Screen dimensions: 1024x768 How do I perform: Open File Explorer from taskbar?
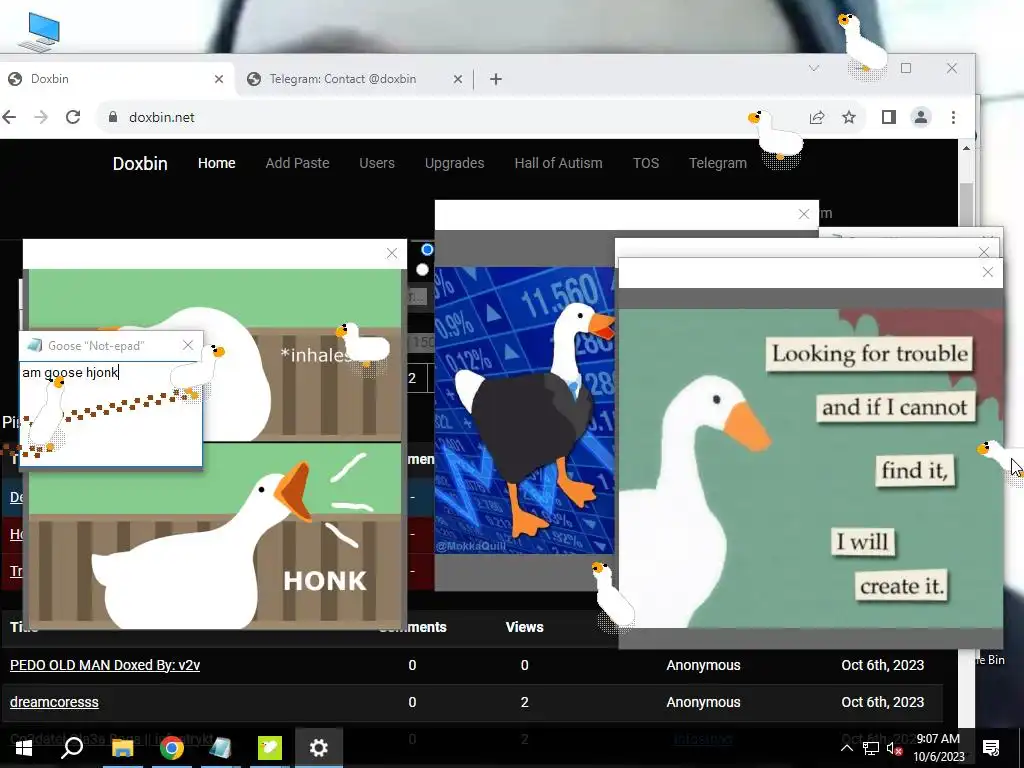click(122, 748)
